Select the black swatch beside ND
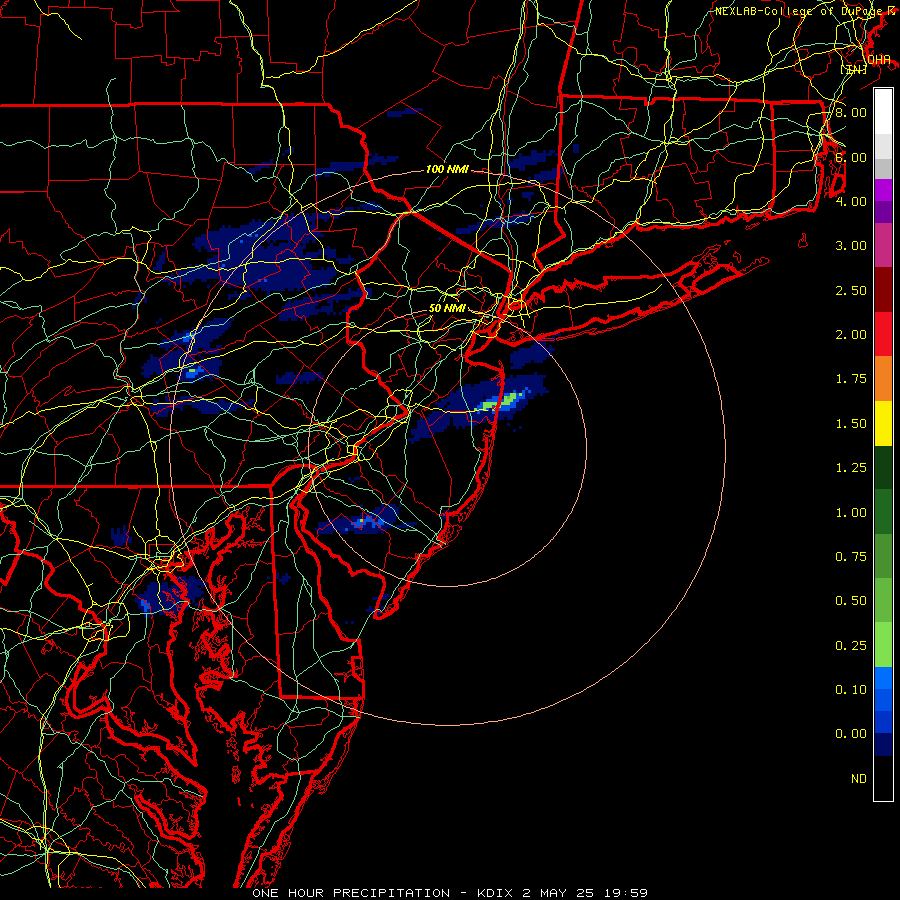900x900 pixels. (883, 778)
